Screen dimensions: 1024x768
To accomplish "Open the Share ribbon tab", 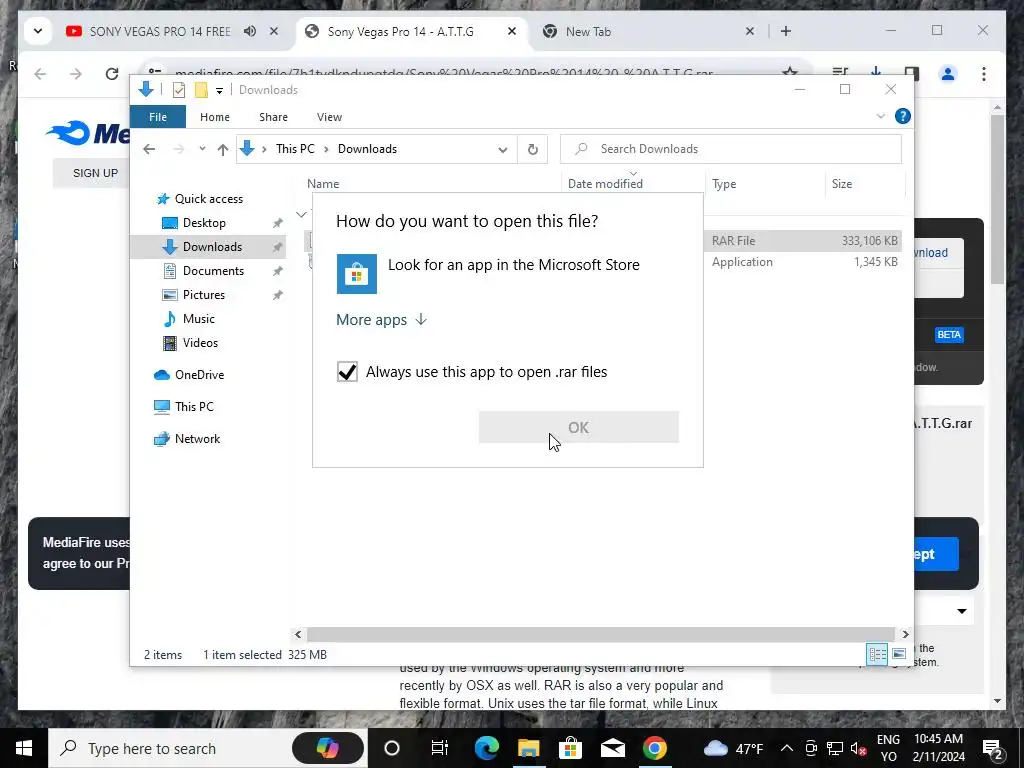I will (273, 117).
